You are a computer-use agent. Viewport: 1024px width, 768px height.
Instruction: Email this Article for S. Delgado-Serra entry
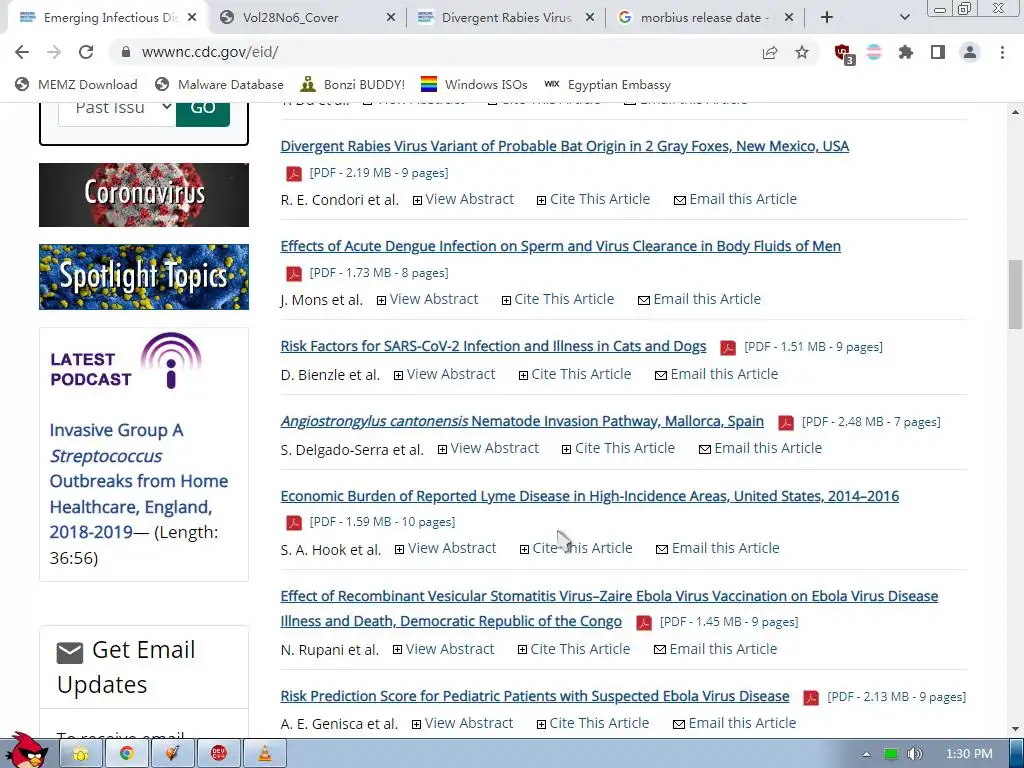pos(760,448)
